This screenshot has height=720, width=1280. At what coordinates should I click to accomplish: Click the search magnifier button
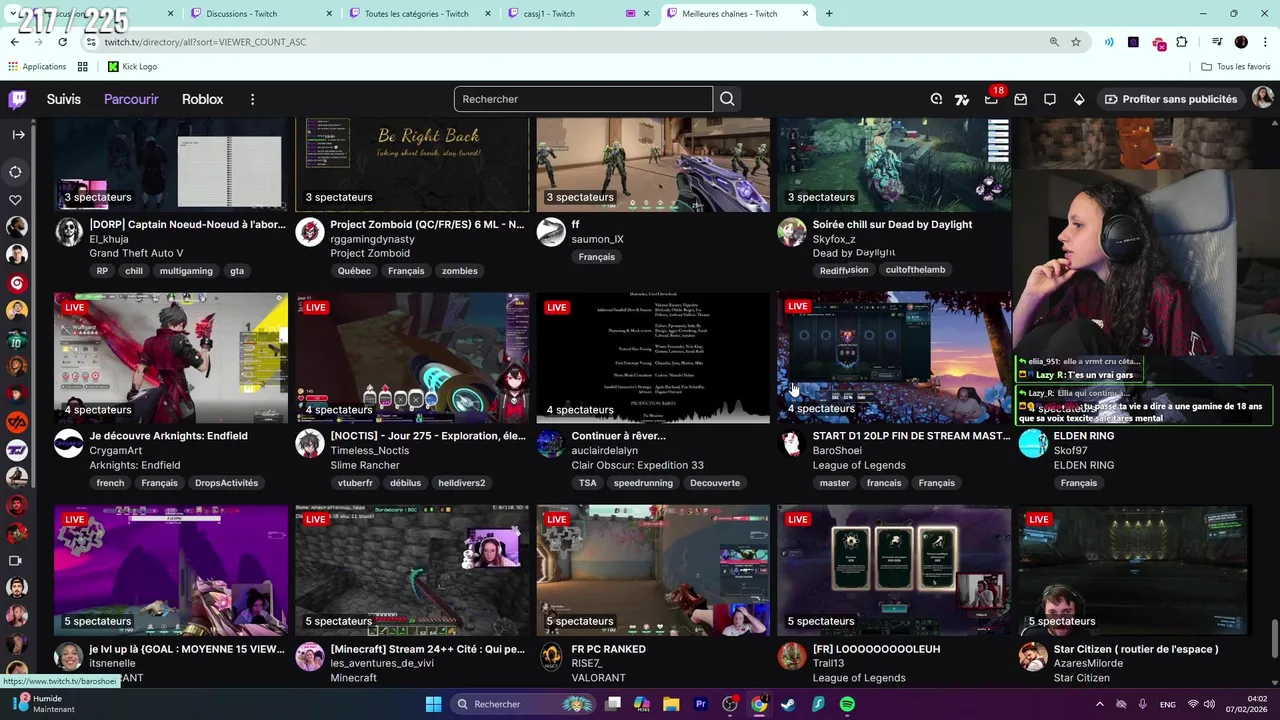click(x=727, y=99)
